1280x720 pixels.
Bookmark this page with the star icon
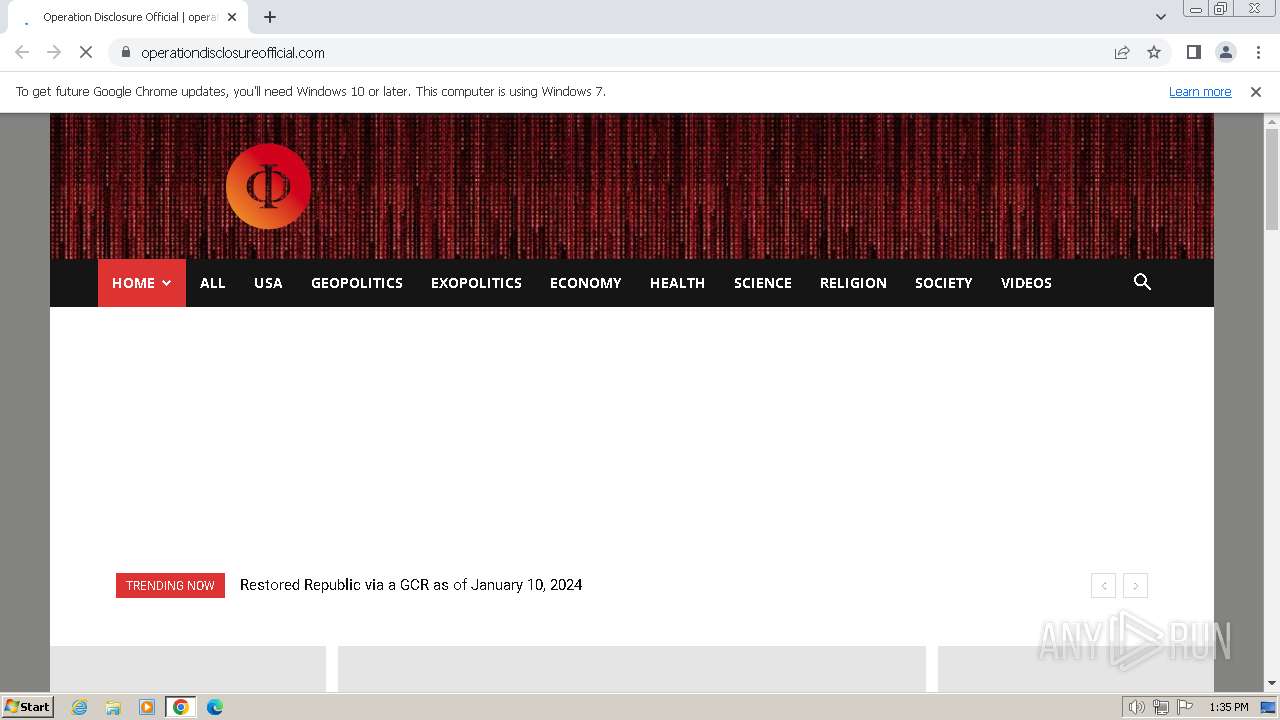(x=1154, y=53)
